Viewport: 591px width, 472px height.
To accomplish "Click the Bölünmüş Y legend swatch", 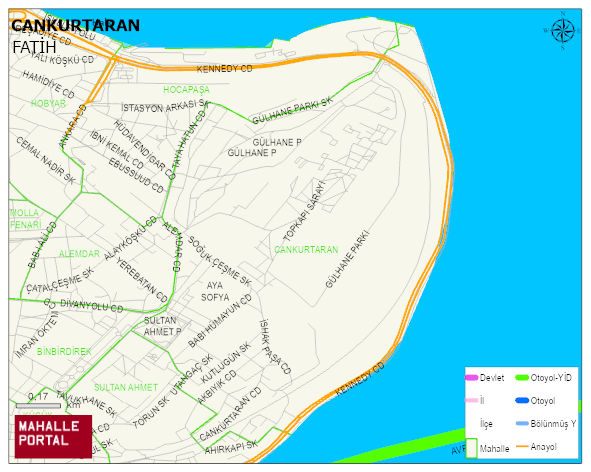I will (x=522, y=423).
